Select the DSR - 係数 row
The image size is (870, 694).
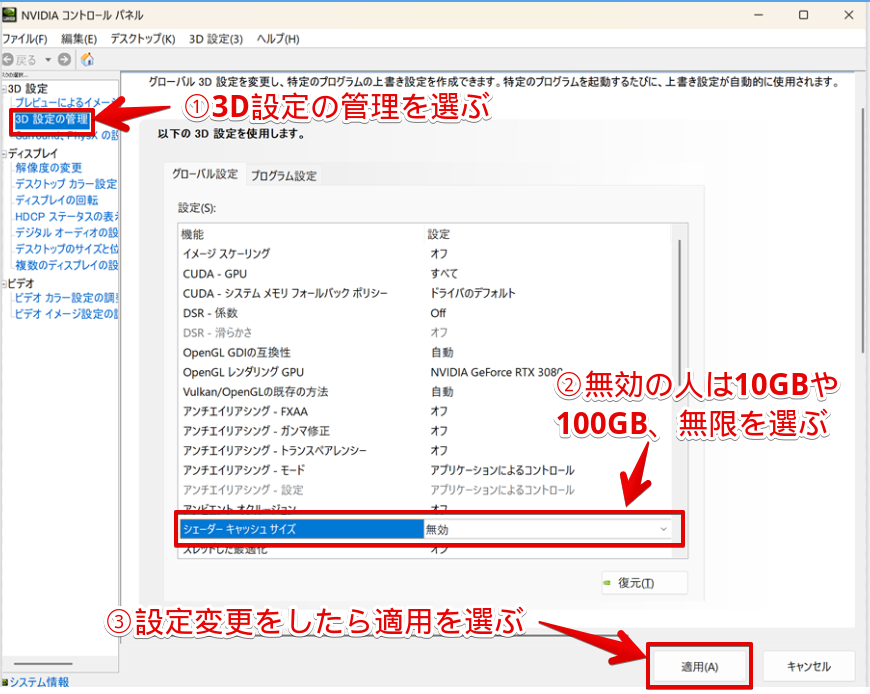pos(424,313)
